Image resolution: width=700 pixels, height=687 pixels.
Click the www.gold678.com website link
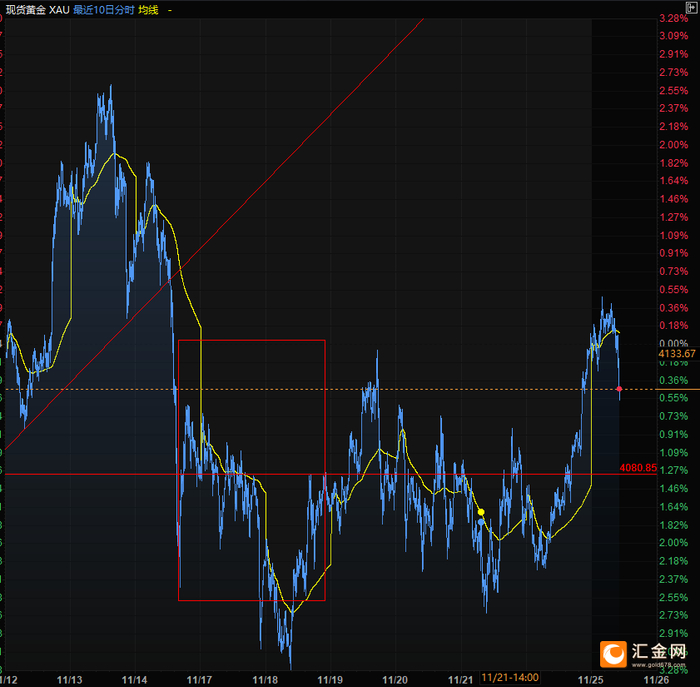658,665
